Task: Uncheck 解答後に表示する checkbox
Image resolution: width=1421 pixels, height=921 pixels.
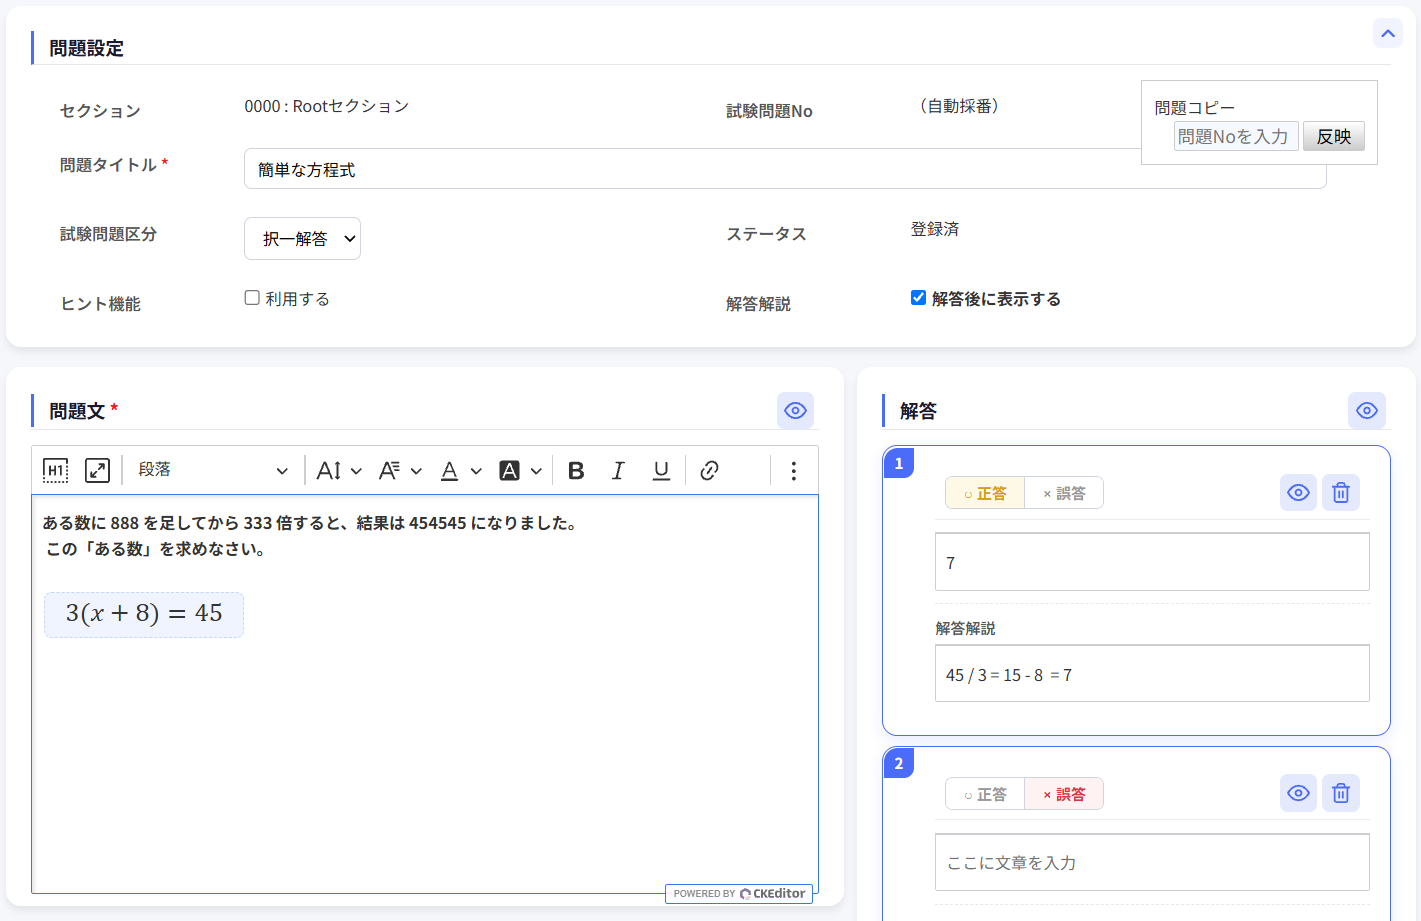Action: point(918,298)
